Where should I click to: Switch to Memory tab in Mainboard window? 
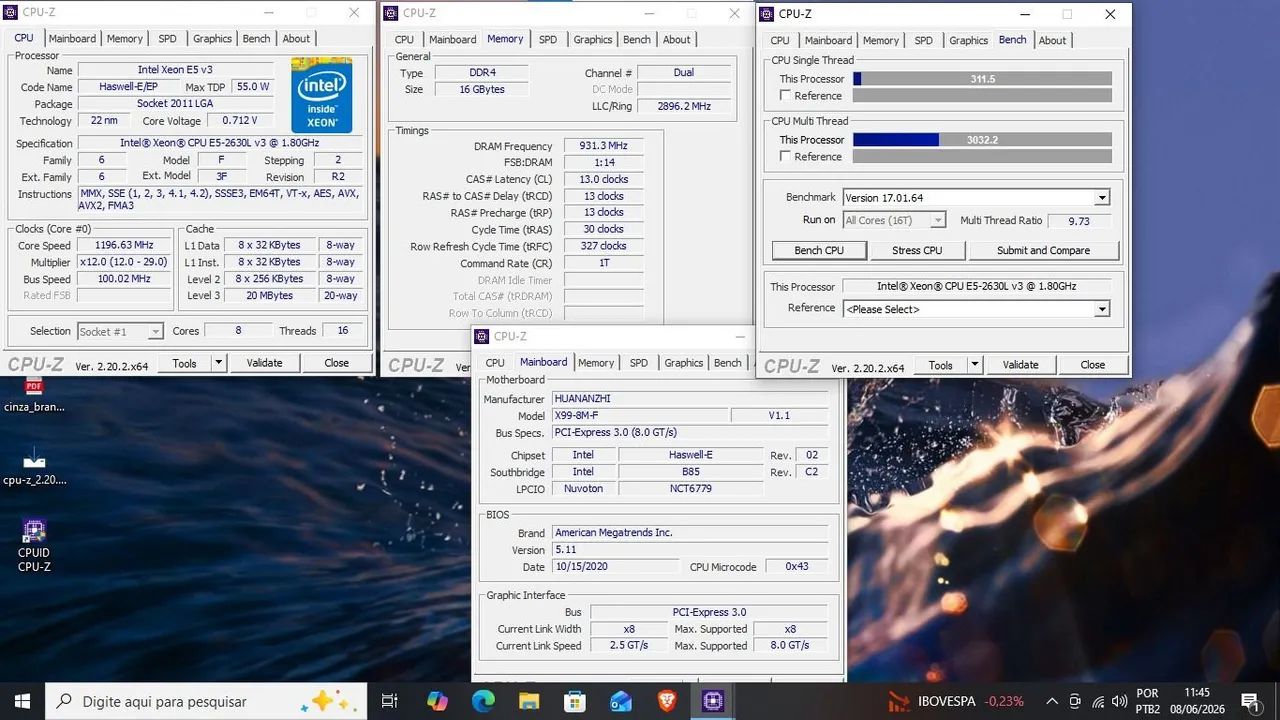(596, 363)
